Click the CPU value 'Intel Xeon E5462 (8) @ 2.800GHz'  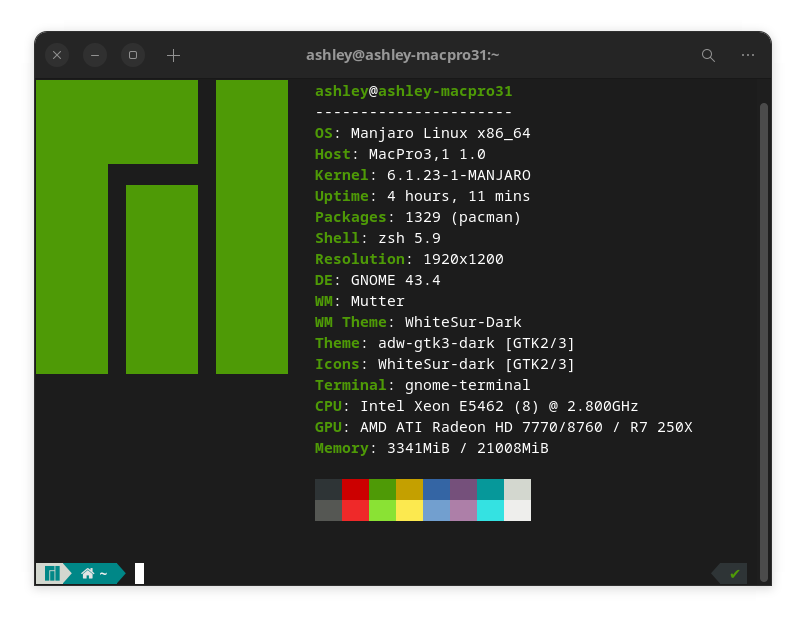499,407
